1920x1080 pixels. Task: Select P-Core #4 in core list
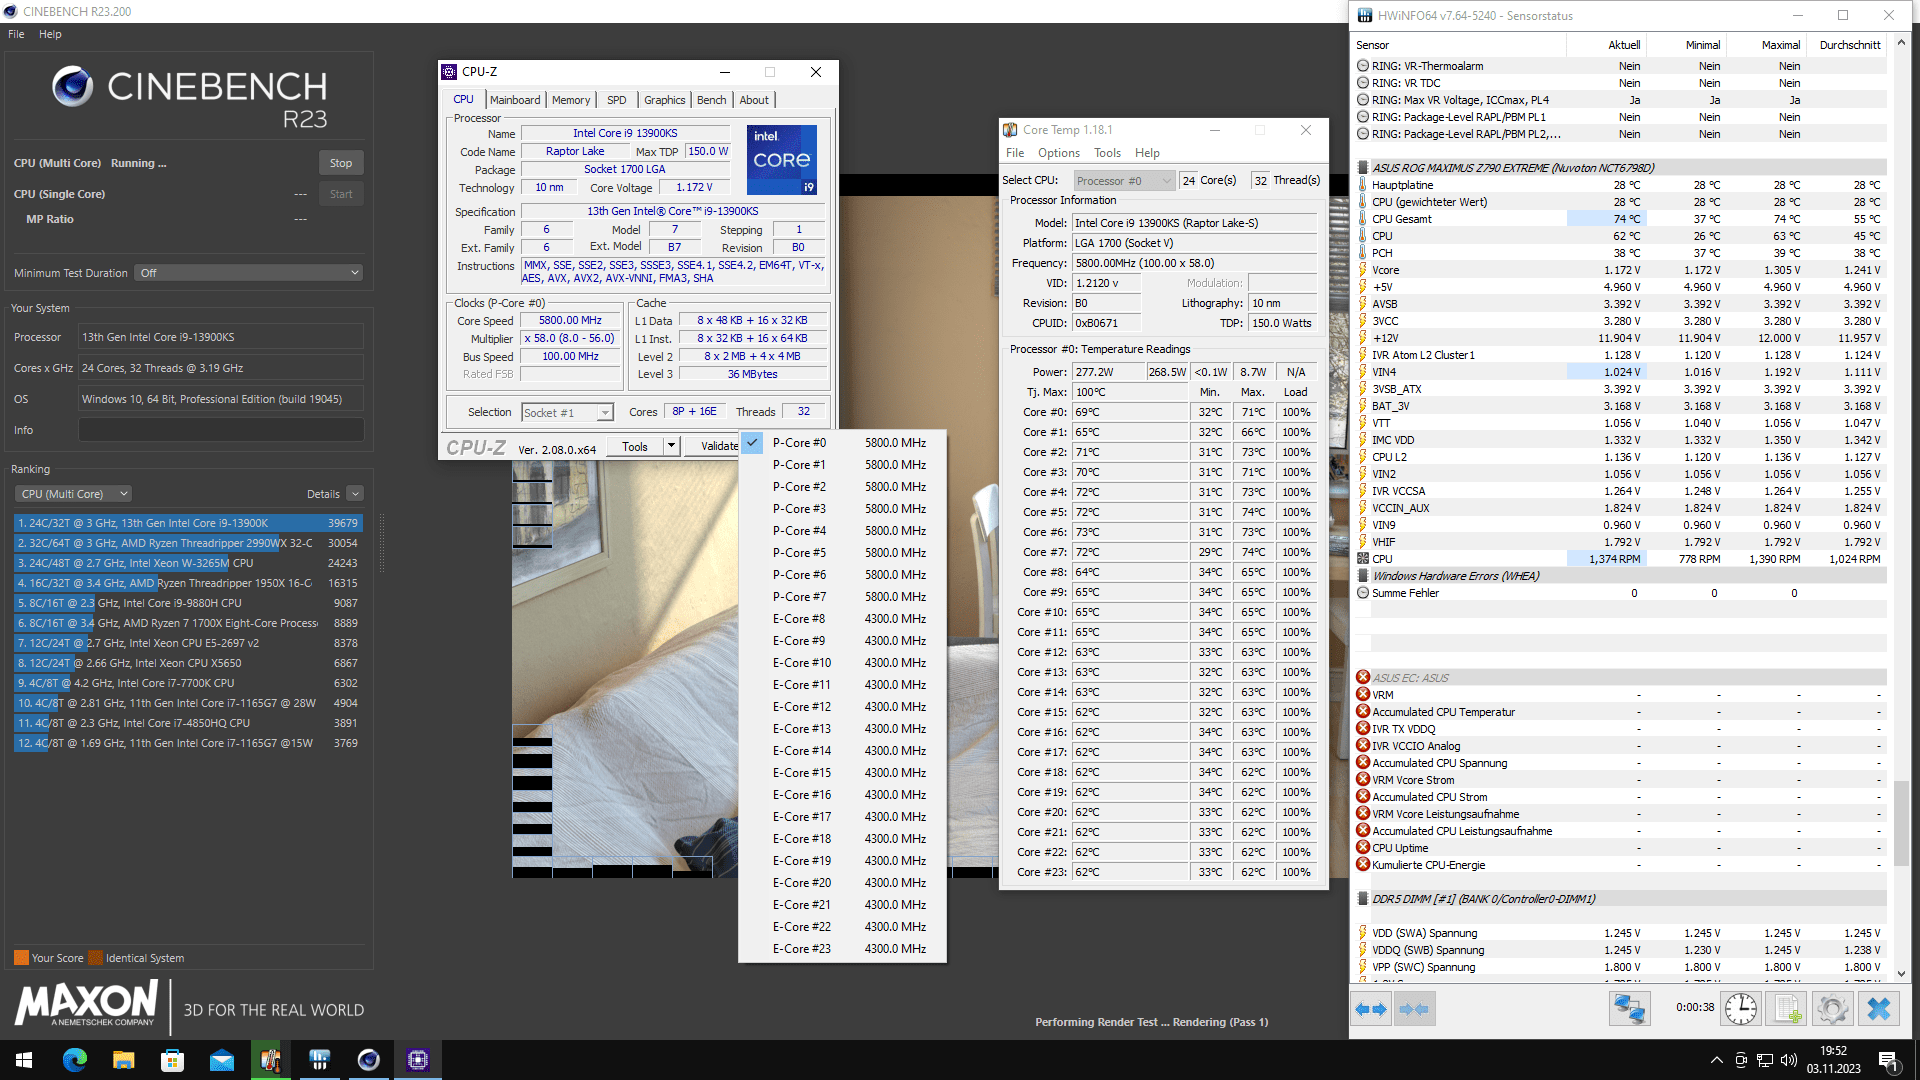click(843, 530)
